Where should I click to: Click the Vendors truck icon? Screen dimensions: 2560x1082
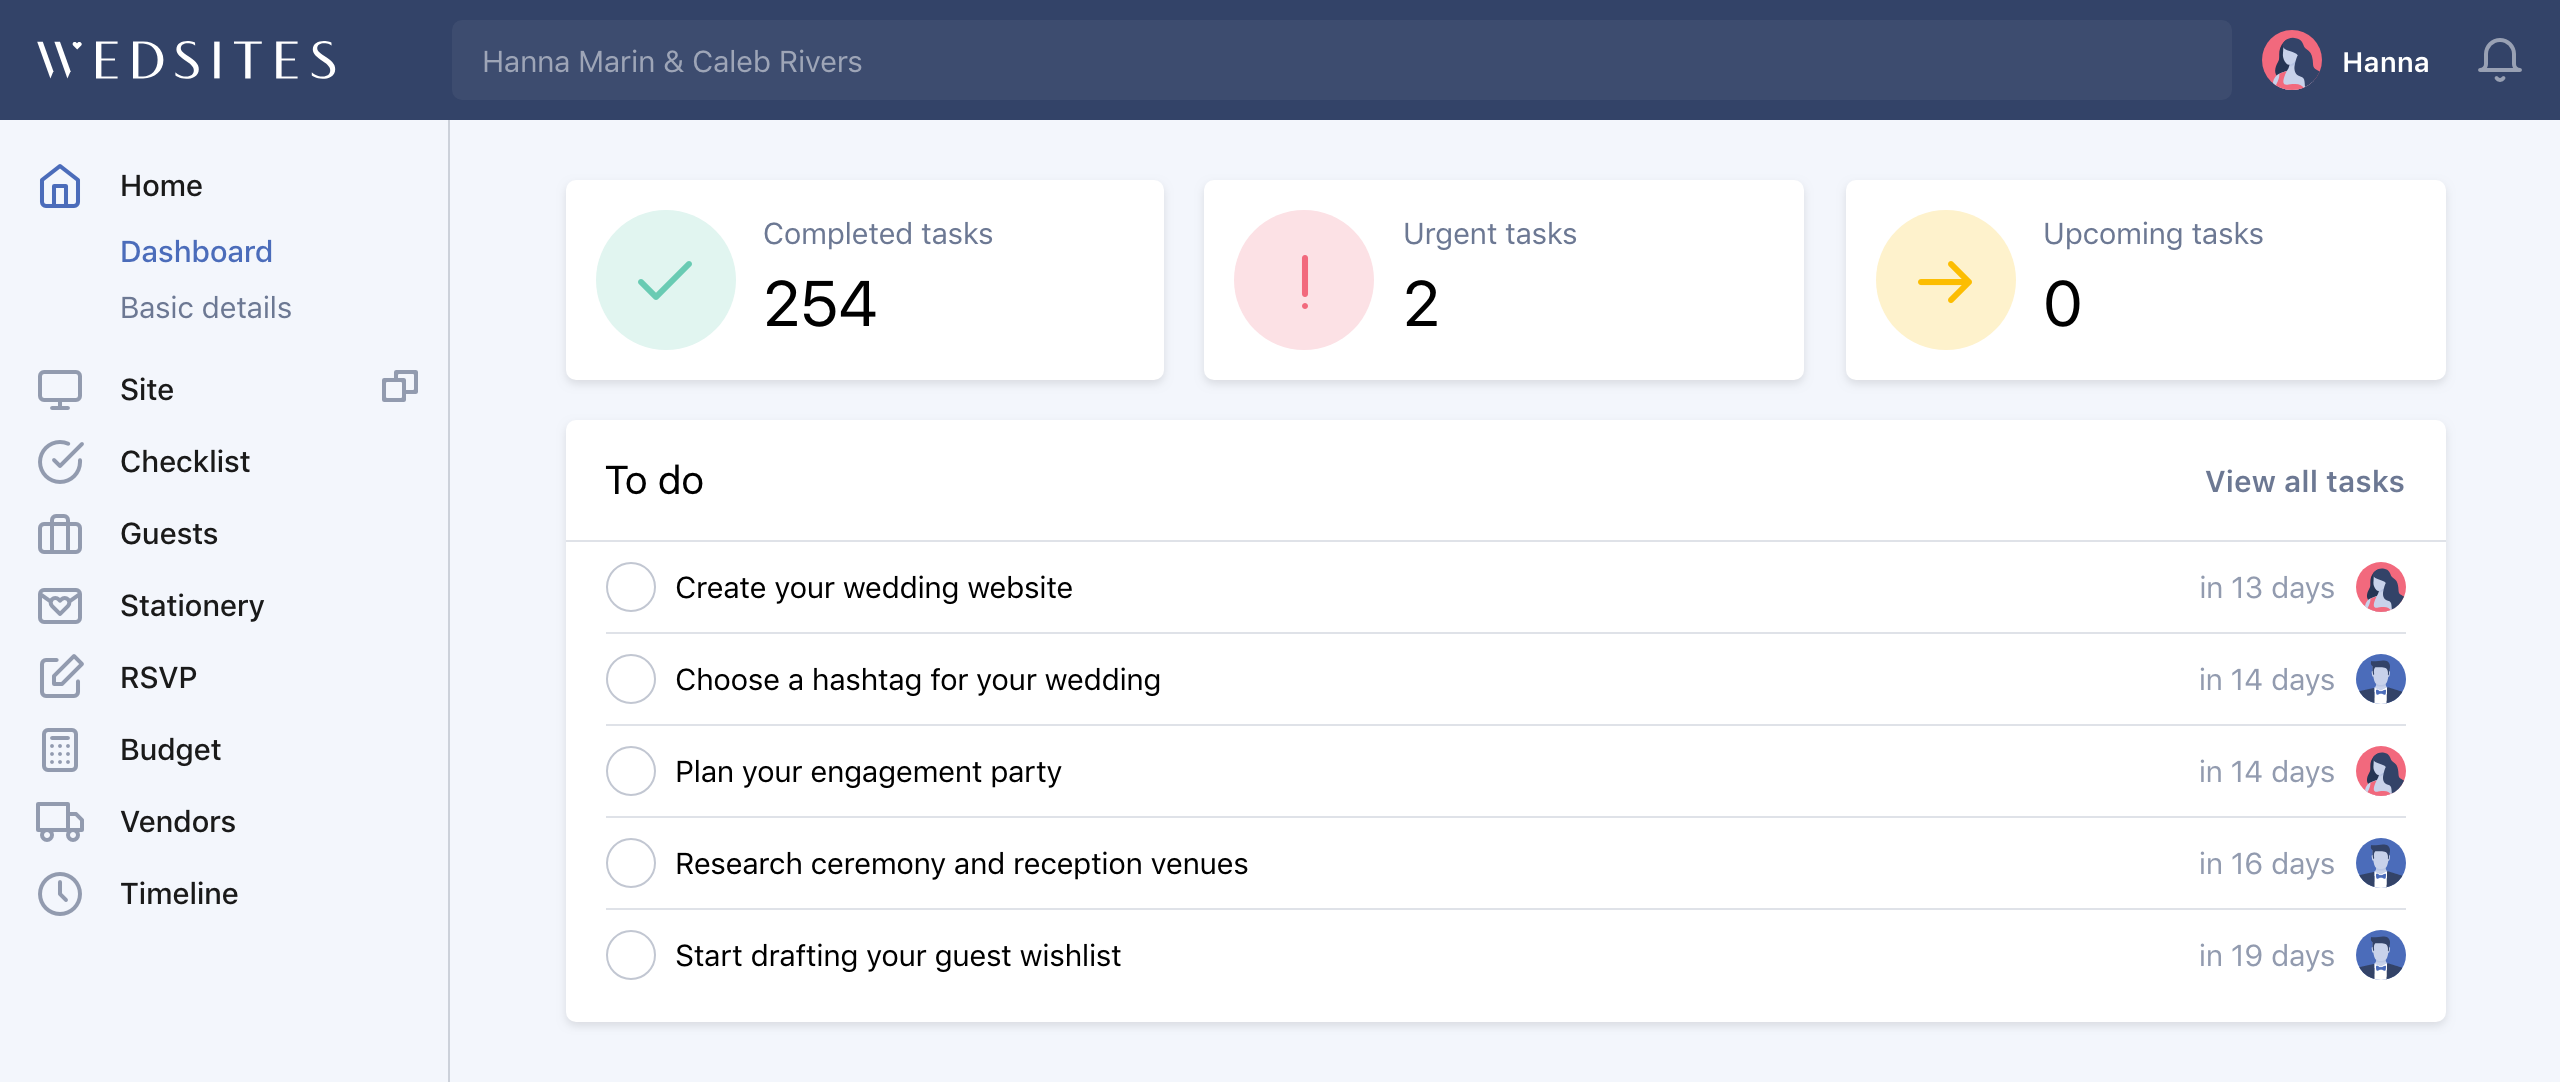[x=60, y=822]
